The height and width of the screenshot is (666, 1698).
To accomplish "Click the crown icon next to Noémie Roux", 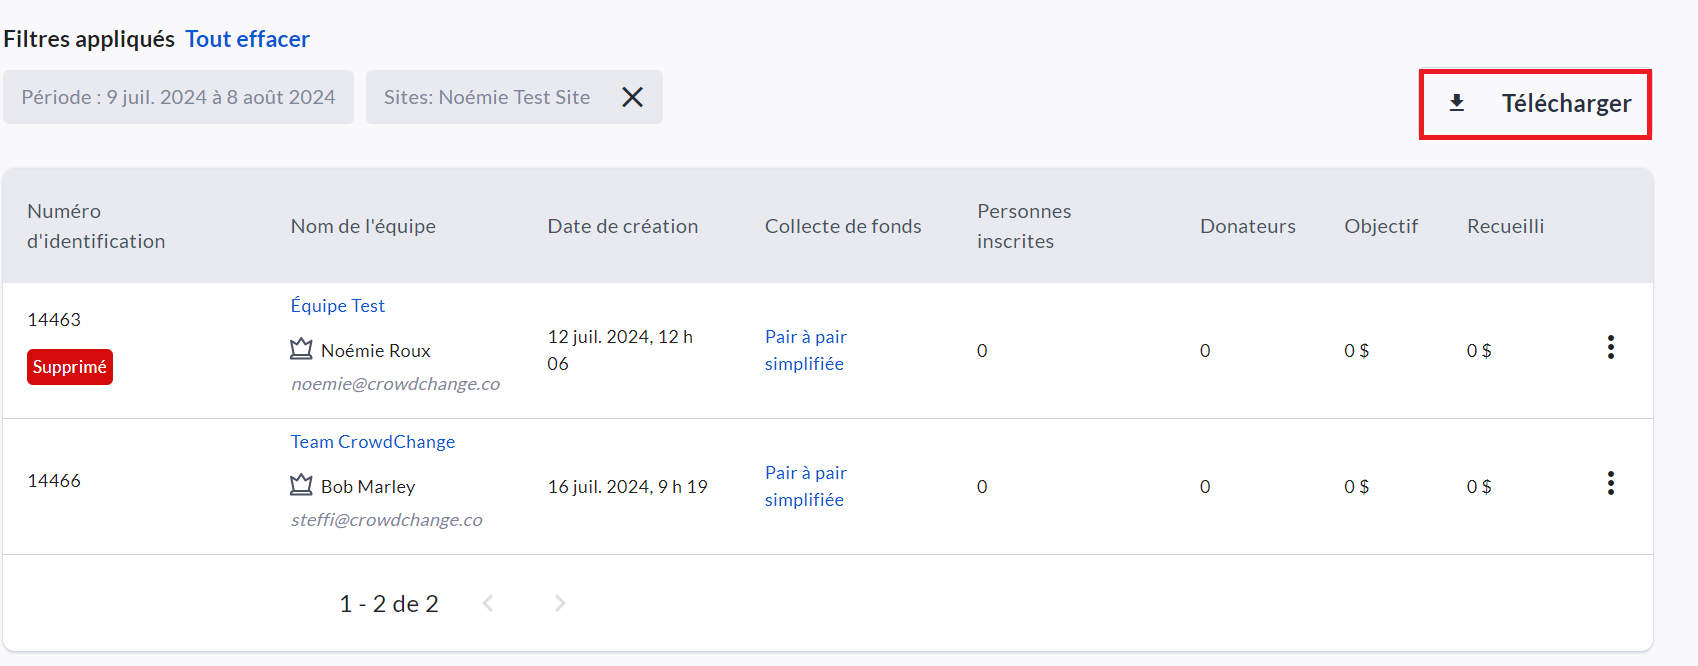I will click(301, 349).
